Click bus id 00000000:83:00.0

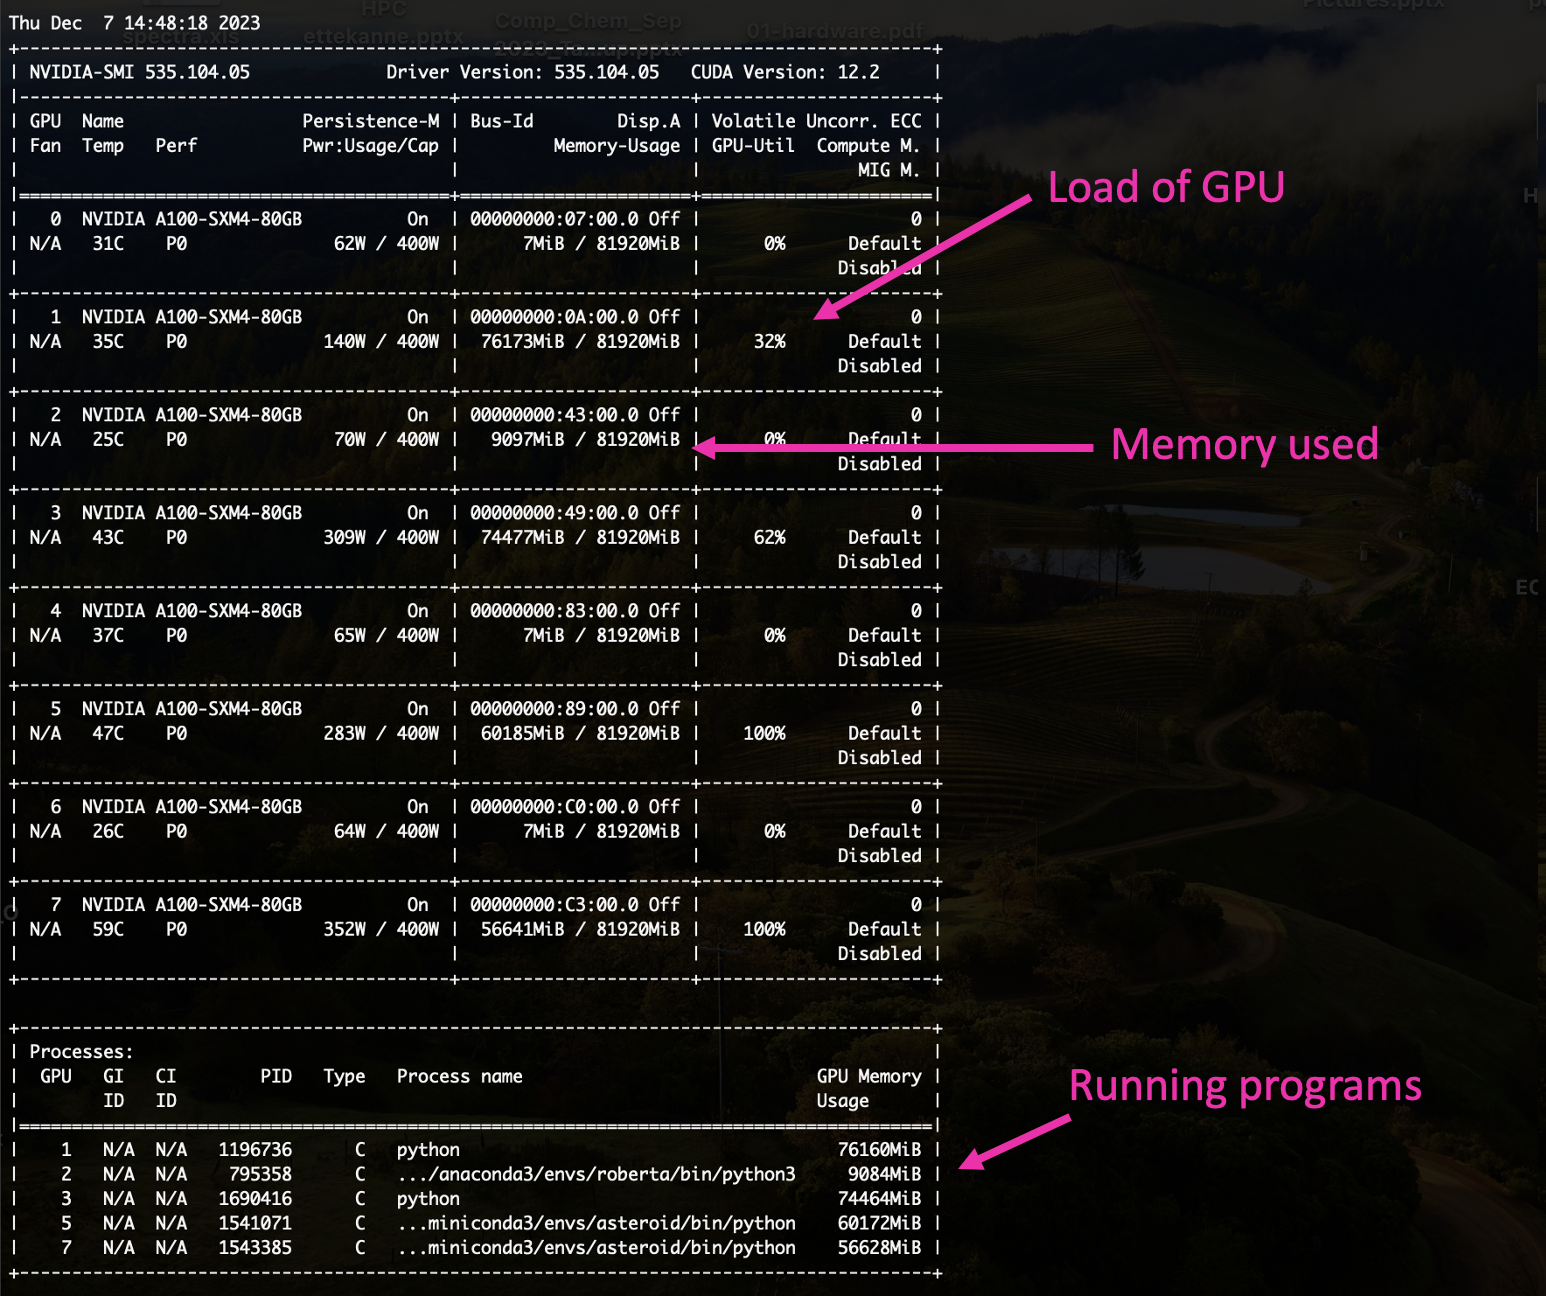point(554,611)
